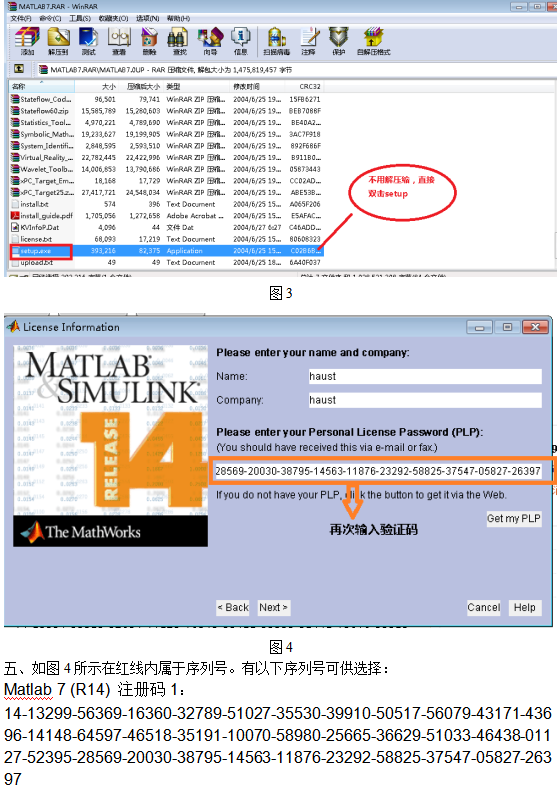Select the System_Identifi... archive icon
The image size is (558, 790).
coord(16,146)
